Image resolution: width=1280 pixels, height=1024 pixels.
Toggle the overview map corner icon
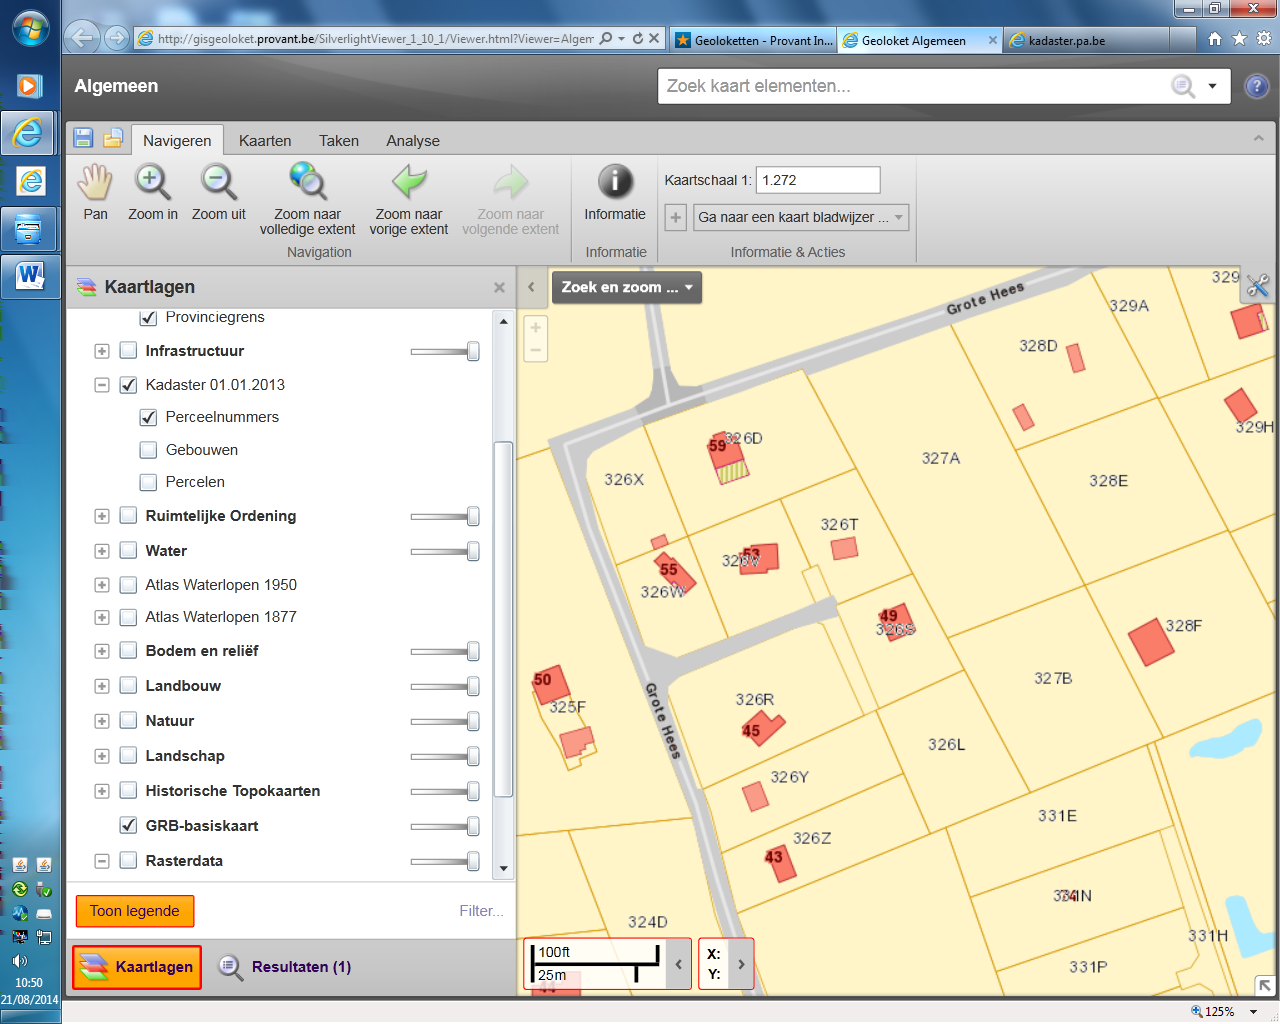(1265, 985)
